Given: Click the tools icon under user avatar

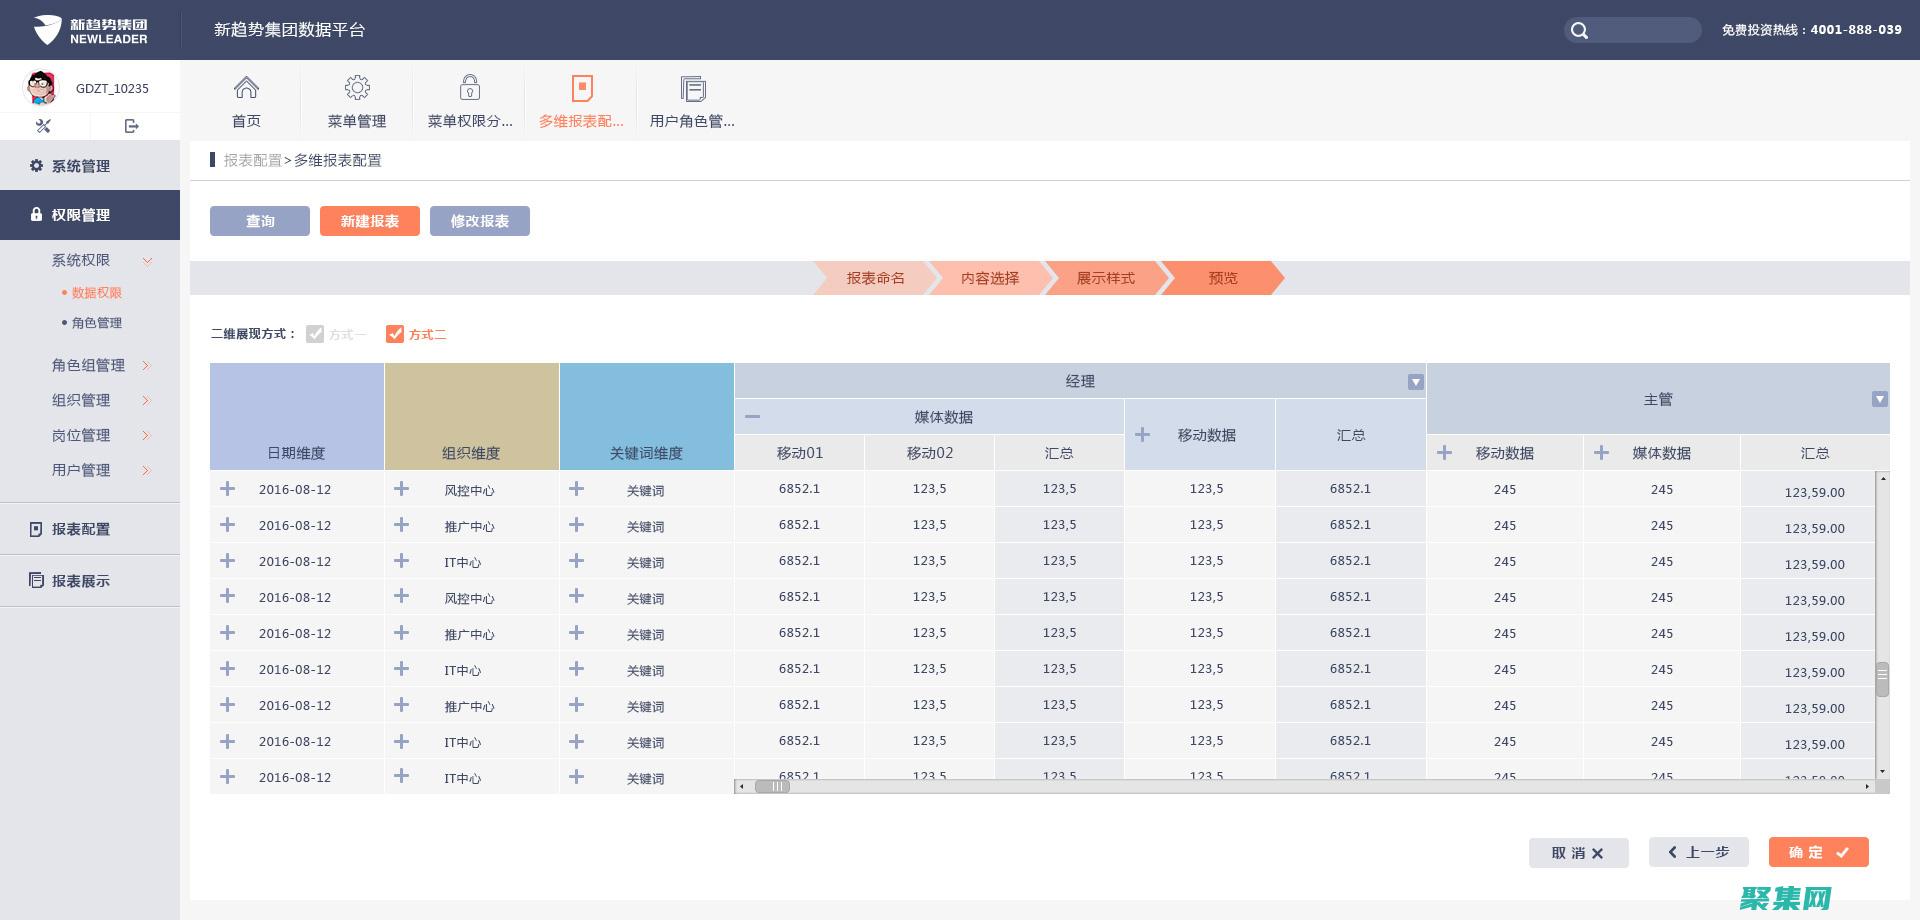Looking at the screenshot, I should click(43, 126).
